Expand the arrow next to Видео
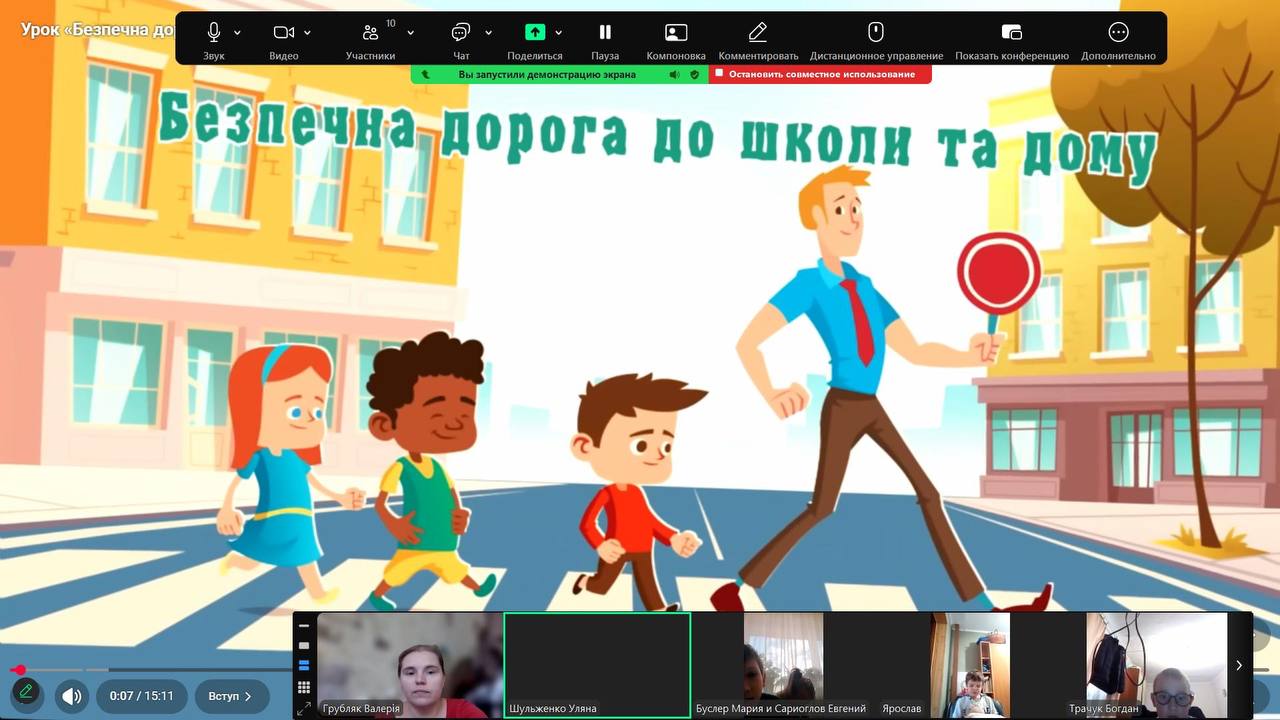 coord(307,33)
